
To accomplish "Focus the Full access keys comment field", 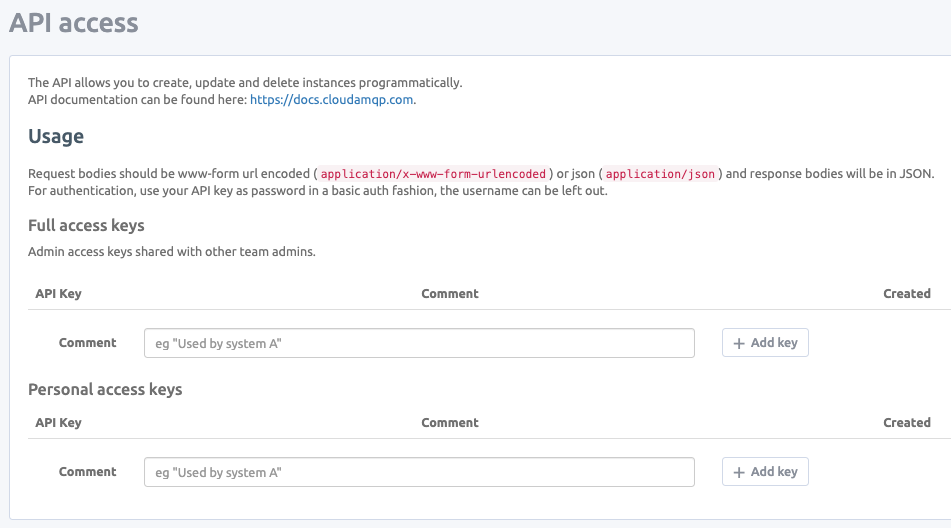I will [x=419, y=343].
